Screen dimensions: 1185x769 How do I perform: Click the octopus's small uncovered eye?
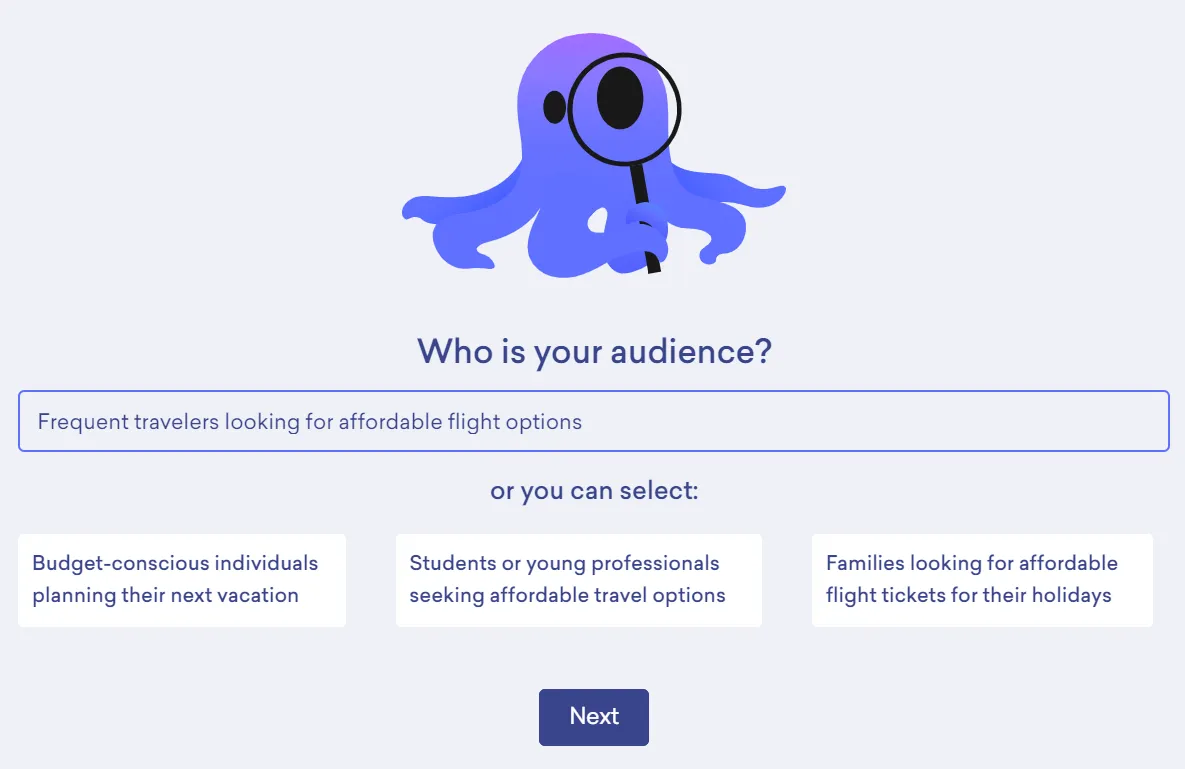(555, 107)
